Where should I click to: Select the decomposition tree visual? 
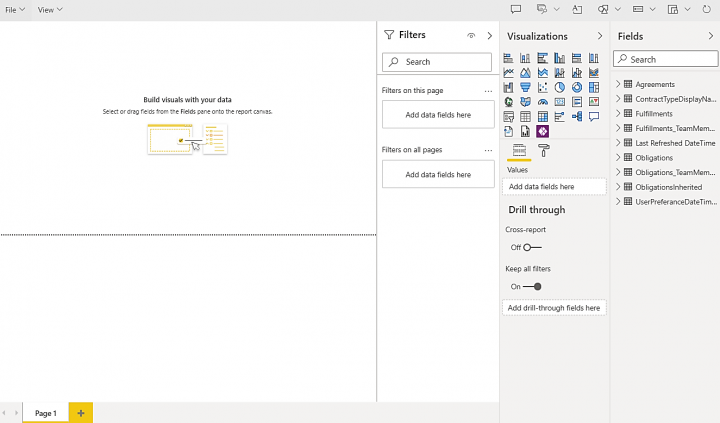(x=577, y=117)
